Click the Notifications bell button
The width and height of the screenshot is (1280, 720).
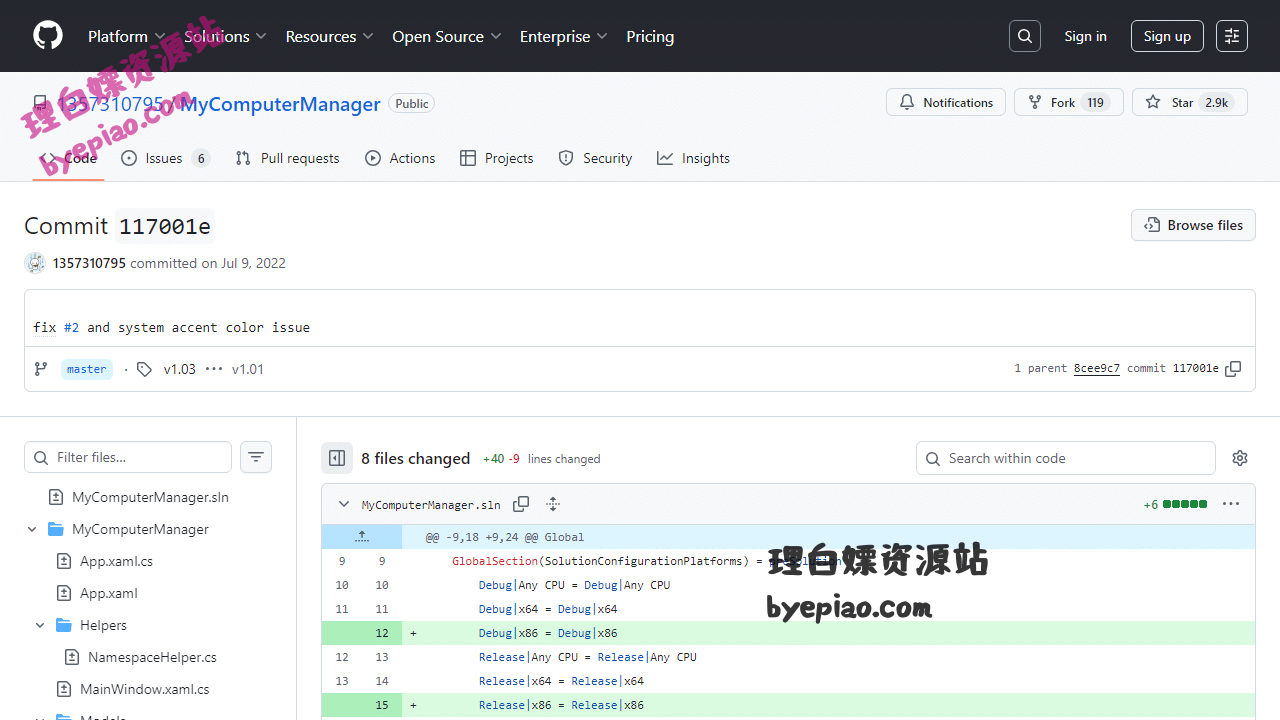(946, 102)
